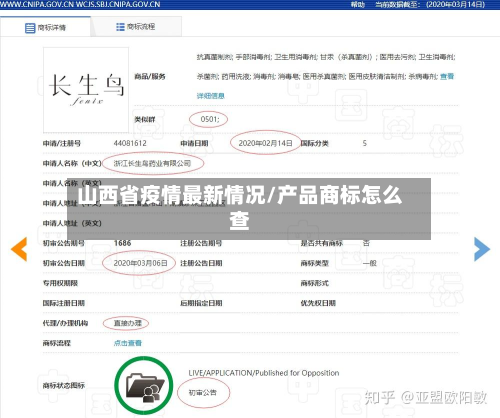Select announcement date 2020年03月06日
The height and width of the screenshot is (418, 500).
pos(140,263)
